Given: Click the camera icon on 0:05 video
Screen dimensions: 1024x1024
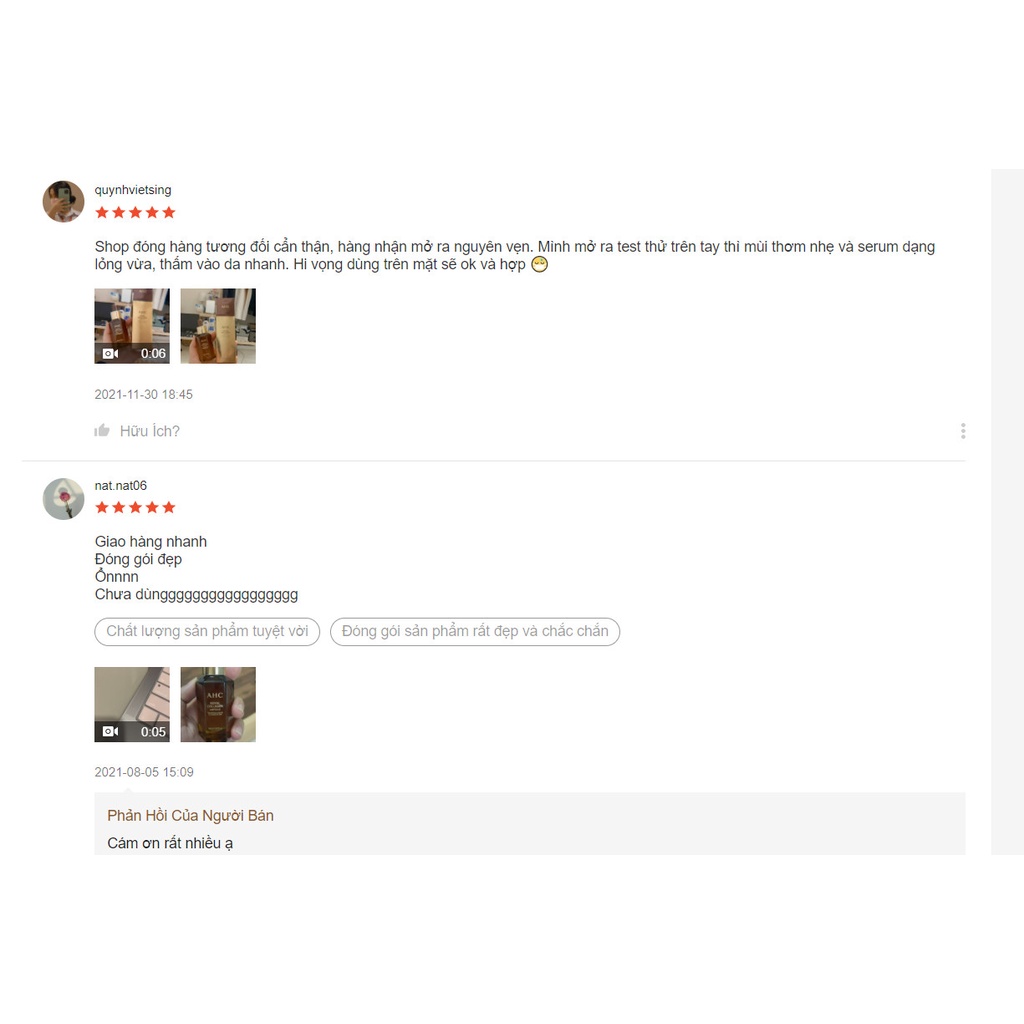Looking at the screenshot, I should (x=110, y=731).
